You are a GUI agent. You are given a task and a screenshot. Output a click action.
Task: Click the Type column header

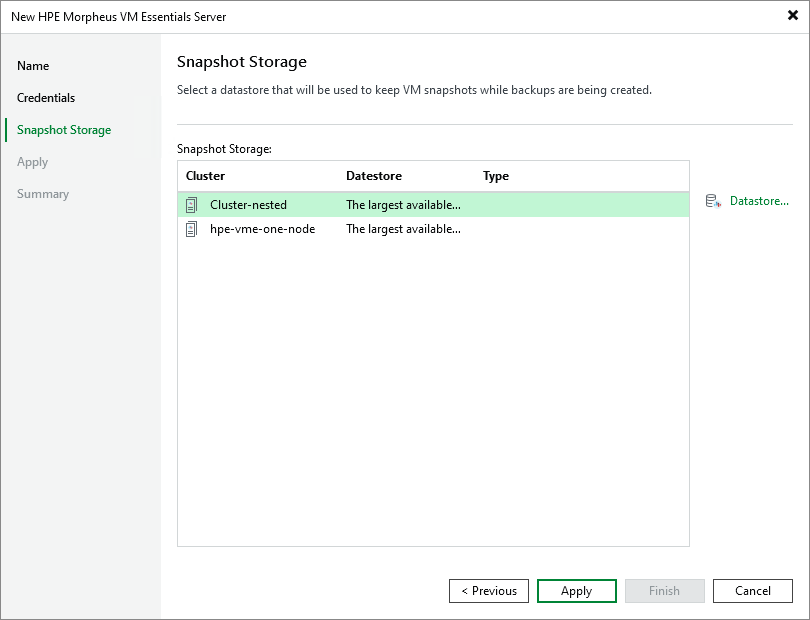[495, 175]
